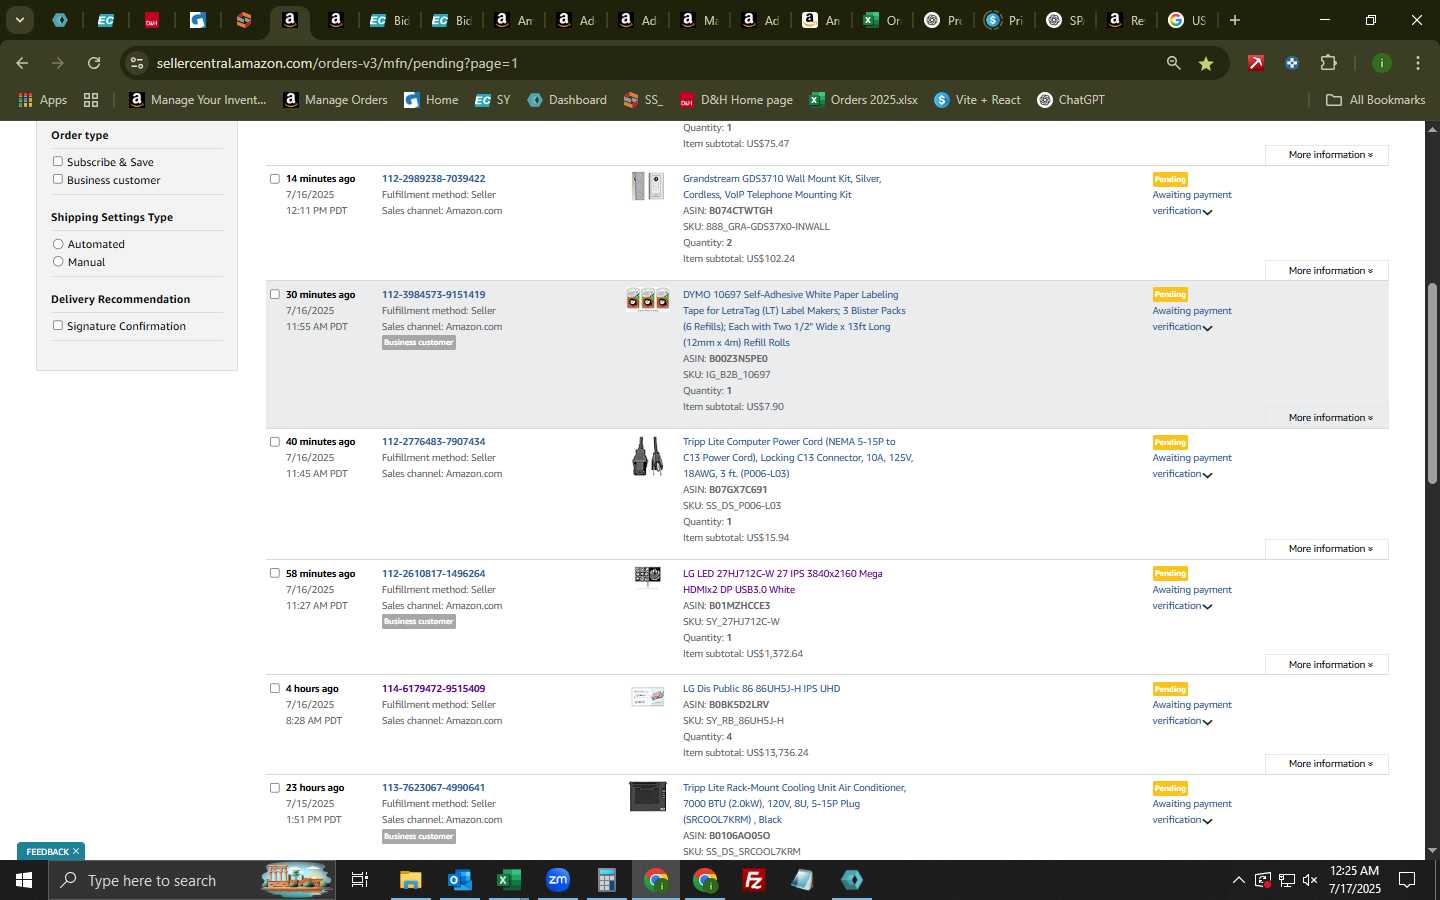The width and height of the screenshot is (1440, 900).
Task: Open the LG LED 27HJ712C-W product link
Action: [x=782, y=582]
